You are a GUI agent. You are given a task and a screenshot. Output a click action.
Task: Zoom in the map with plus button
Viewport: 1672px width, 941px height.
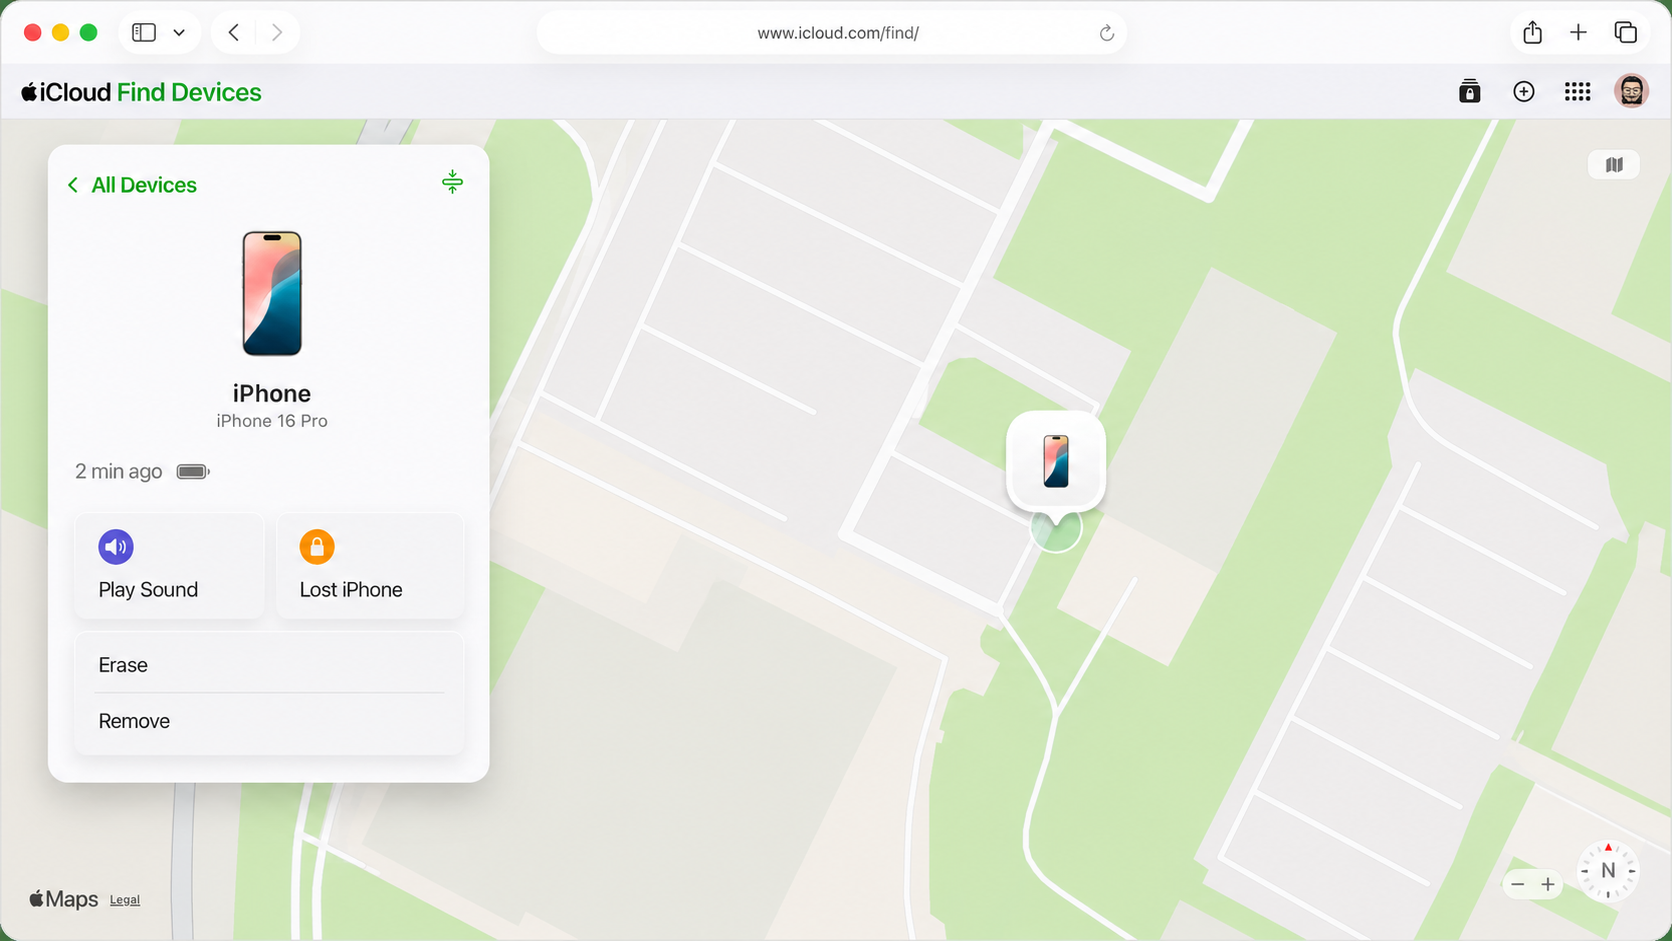tap(1548, 884)
